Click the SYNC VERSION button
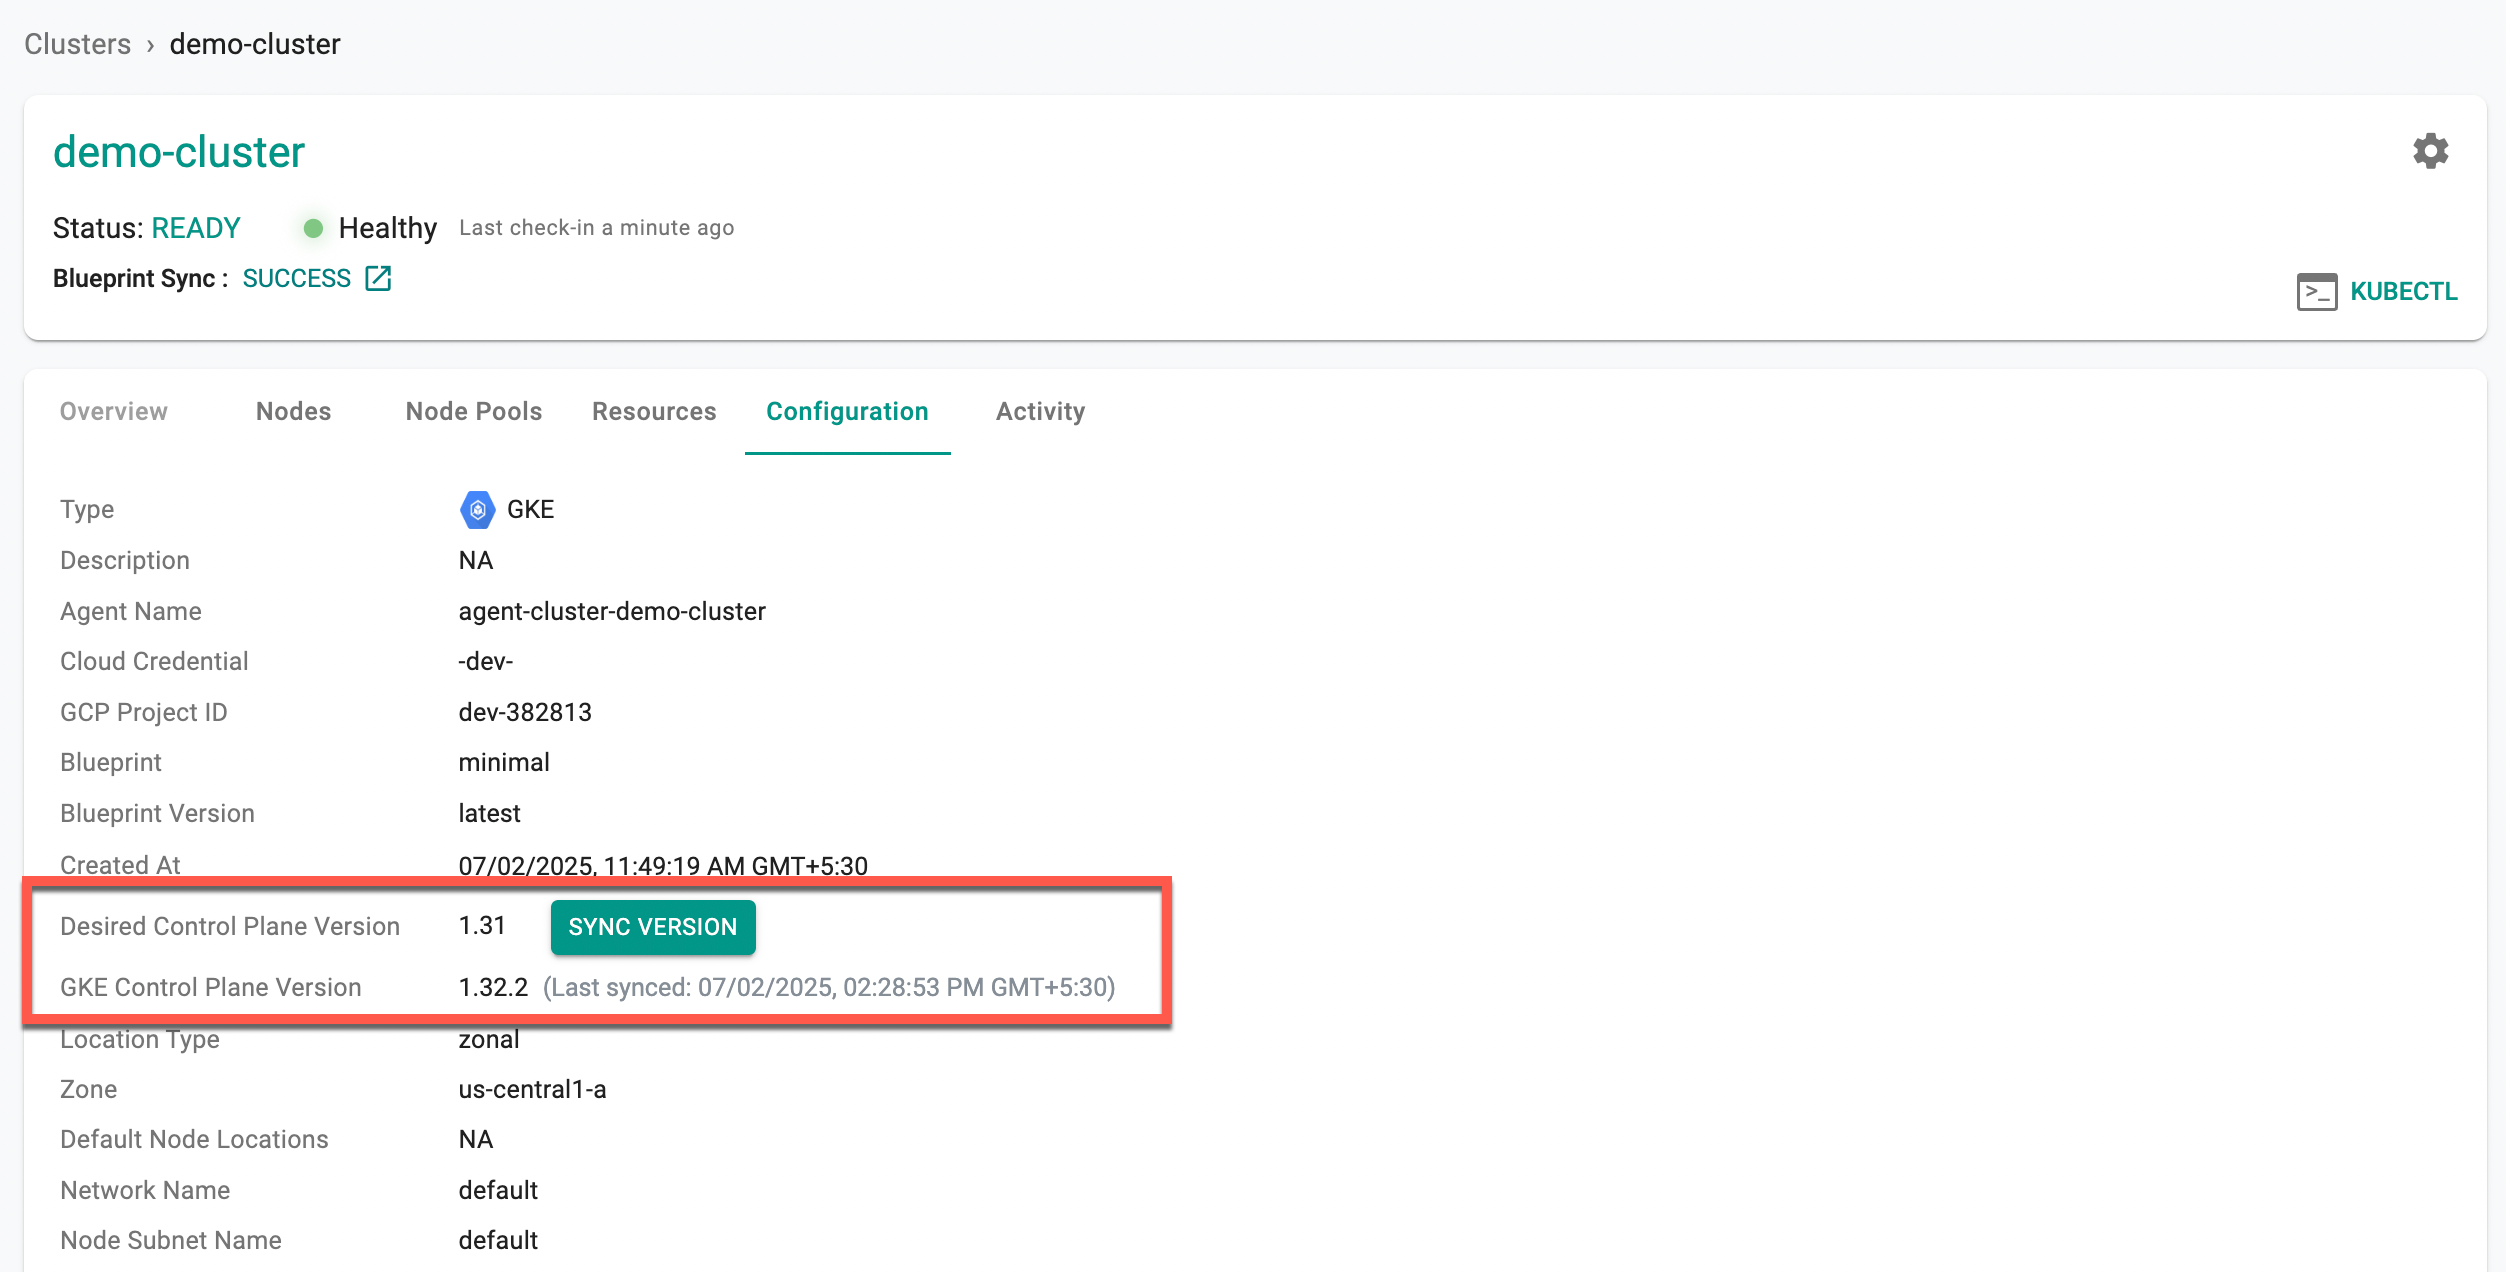The height and width of the screenshot is (1272, 2506). click(653, 927)
